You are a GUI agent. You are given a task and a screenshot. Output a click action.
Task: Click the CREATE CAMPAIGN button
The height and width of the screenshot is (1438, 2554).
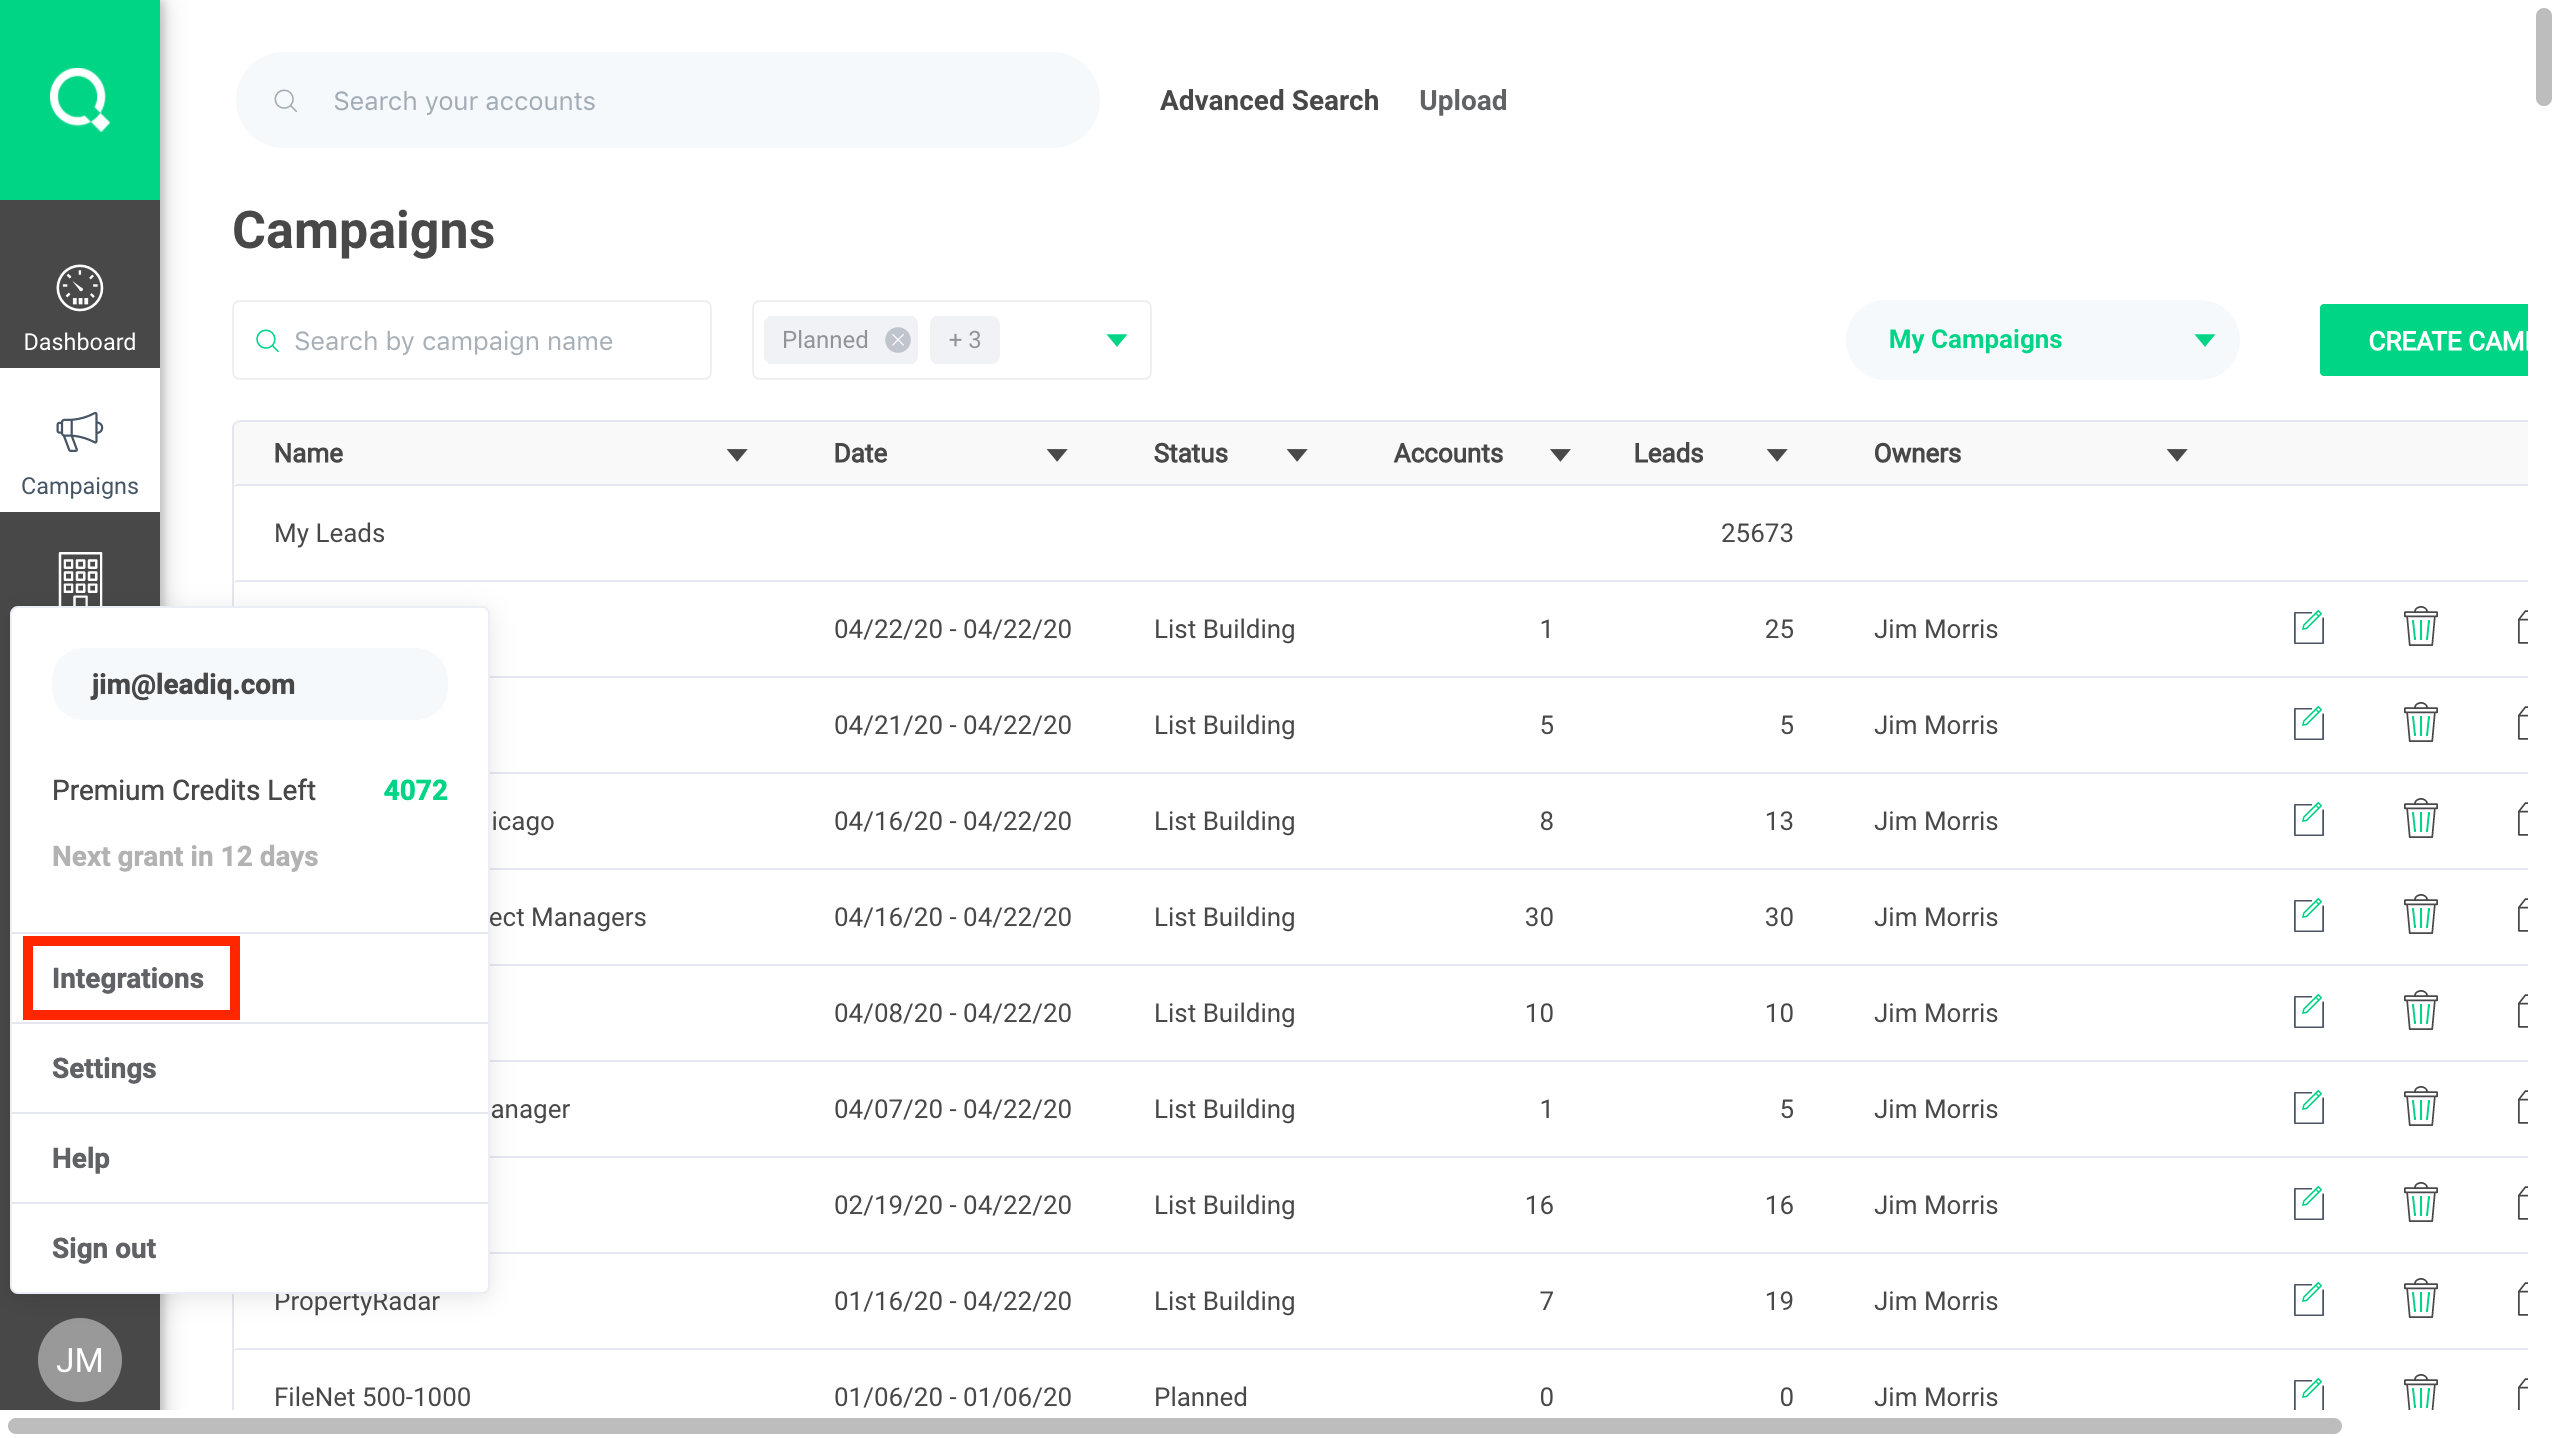2438,338
